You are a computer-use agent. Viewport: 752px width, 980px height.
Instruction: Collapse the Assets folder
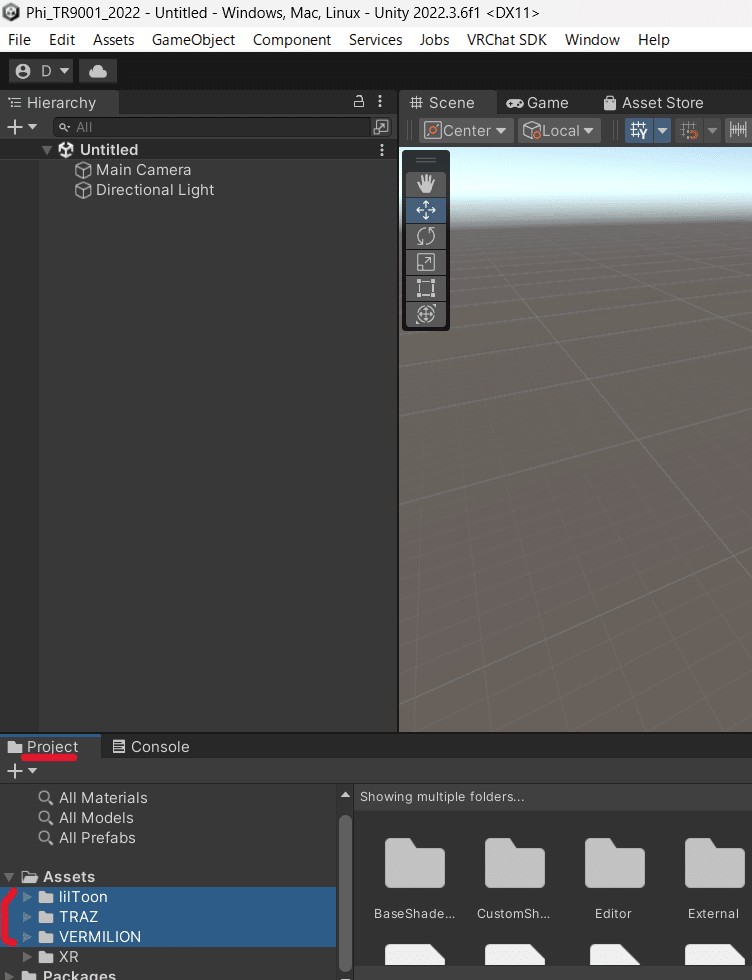coord(9,877)
